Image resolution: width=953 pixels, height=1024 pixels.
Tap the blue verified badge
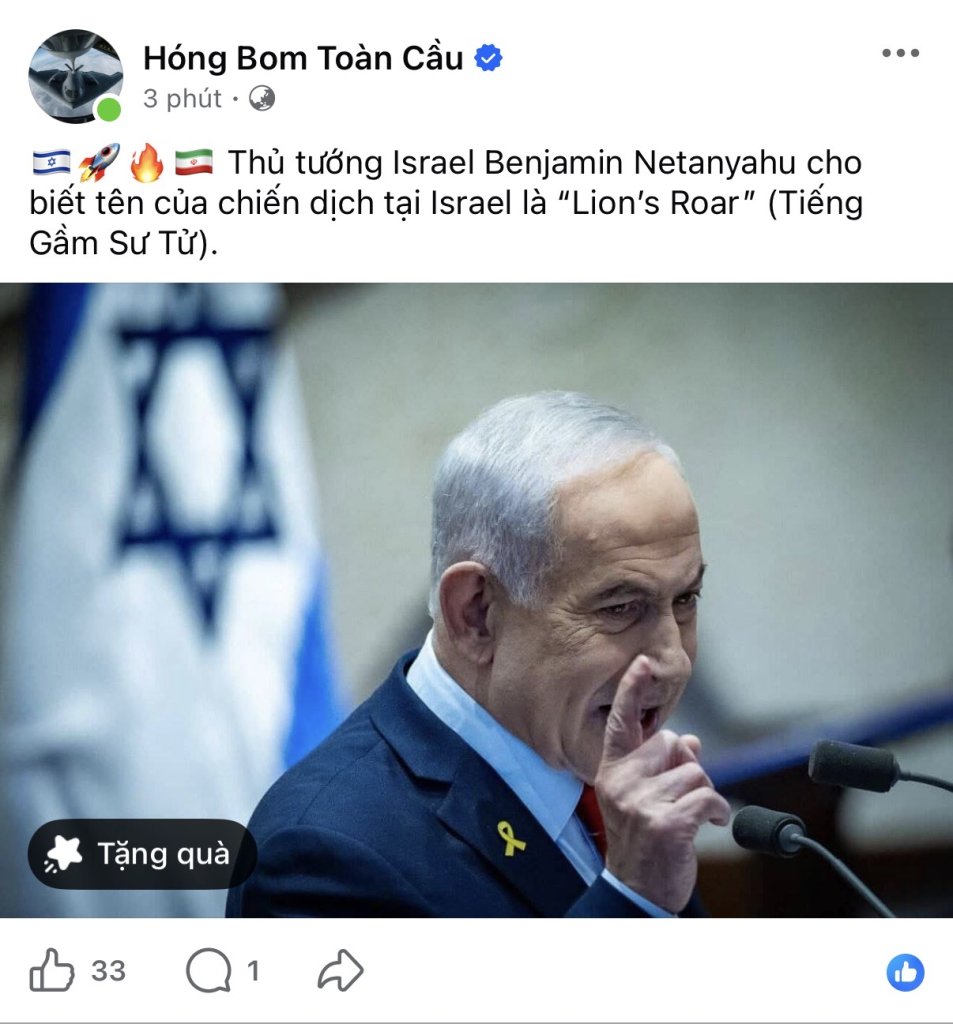tap(488, 58)
